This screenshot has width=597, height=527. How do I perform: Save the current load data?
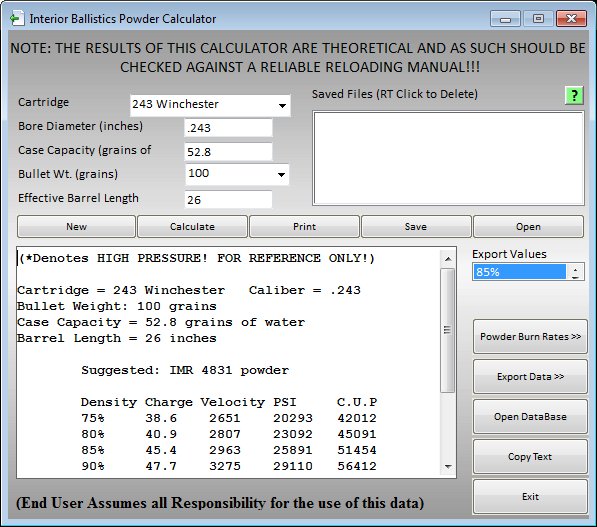(x=416, y=227)
